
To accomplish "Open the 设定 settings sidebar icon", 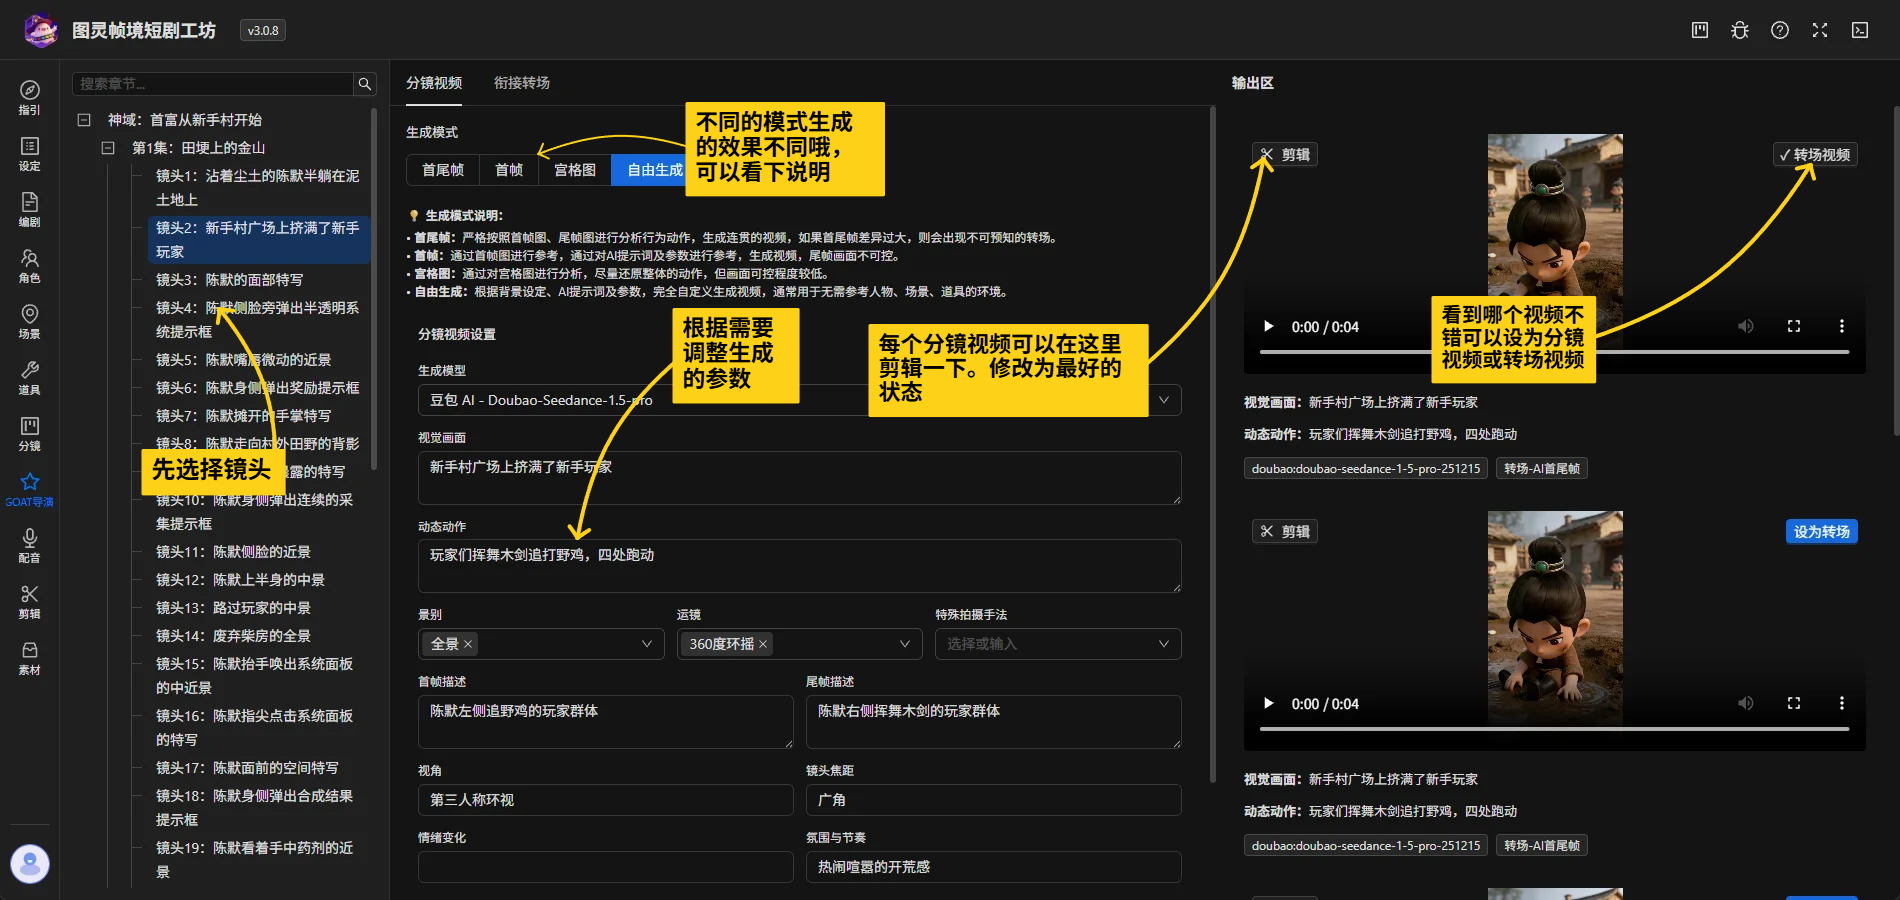I will pyautogui.click(x=30, y=153).
